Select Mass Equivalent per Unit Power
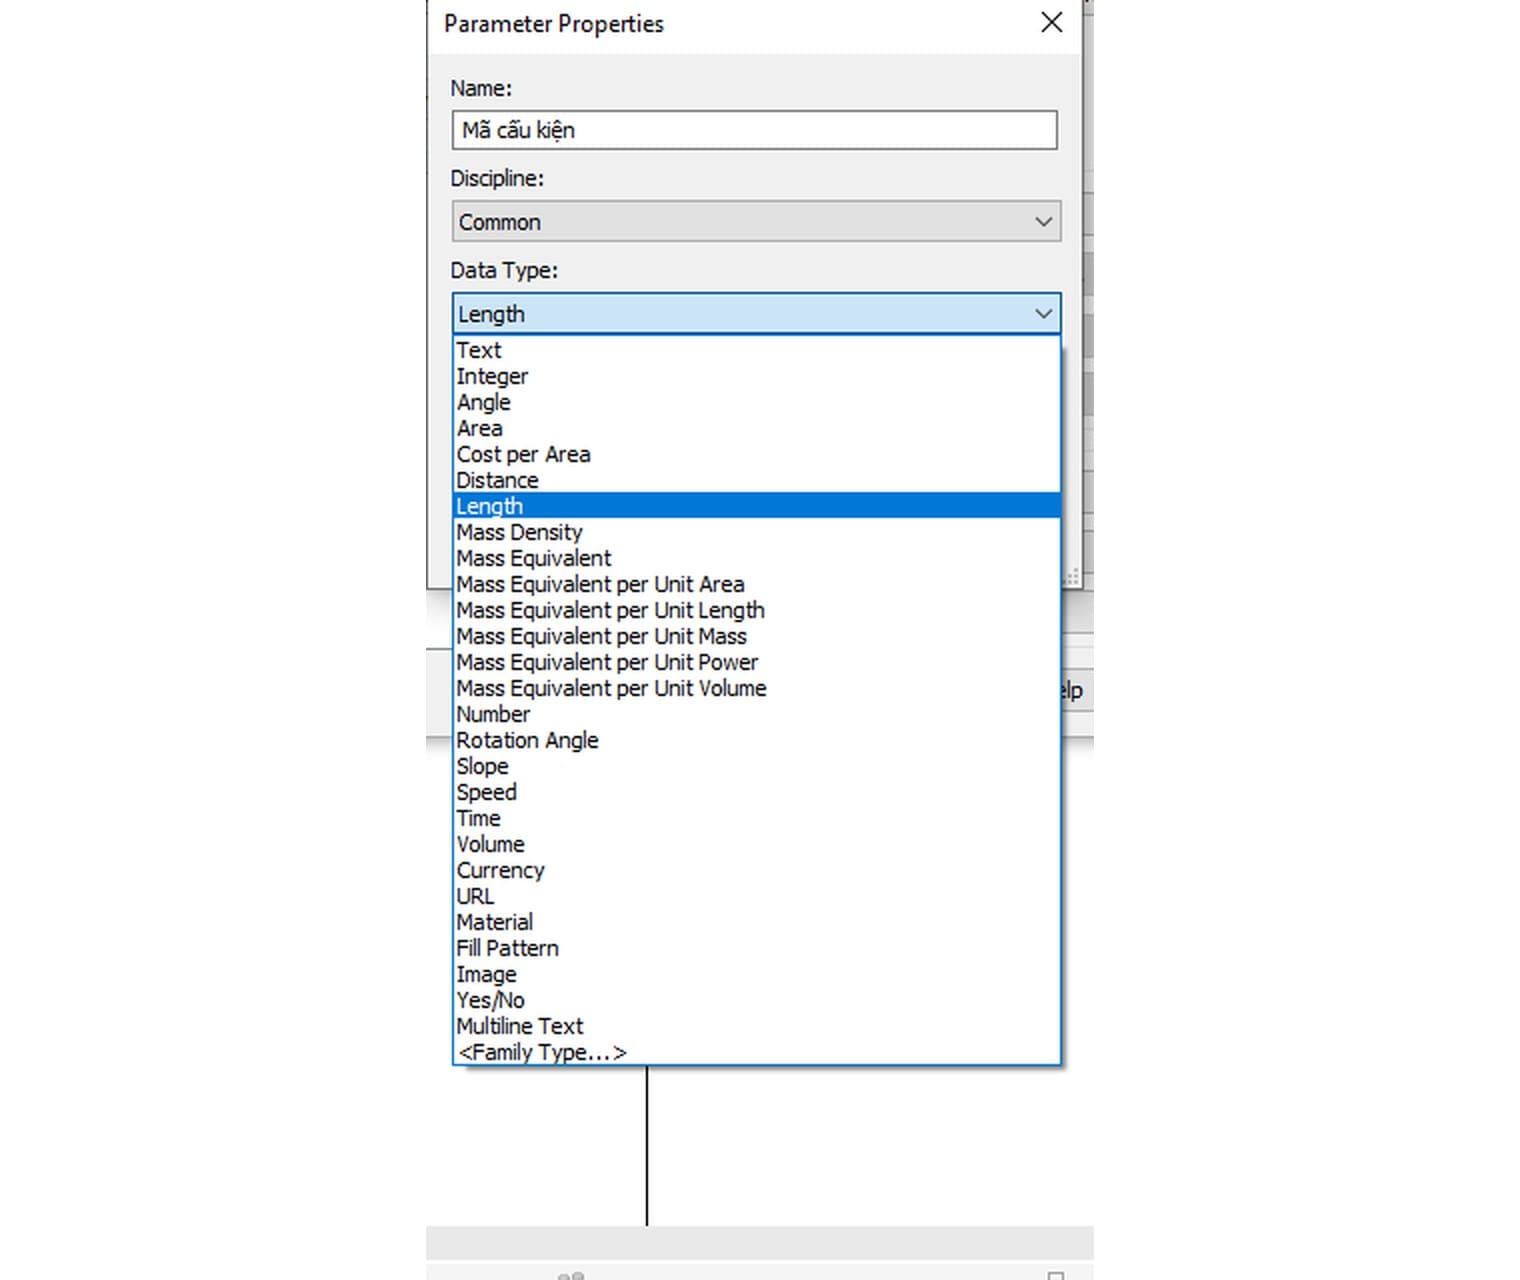 (756, 662)
